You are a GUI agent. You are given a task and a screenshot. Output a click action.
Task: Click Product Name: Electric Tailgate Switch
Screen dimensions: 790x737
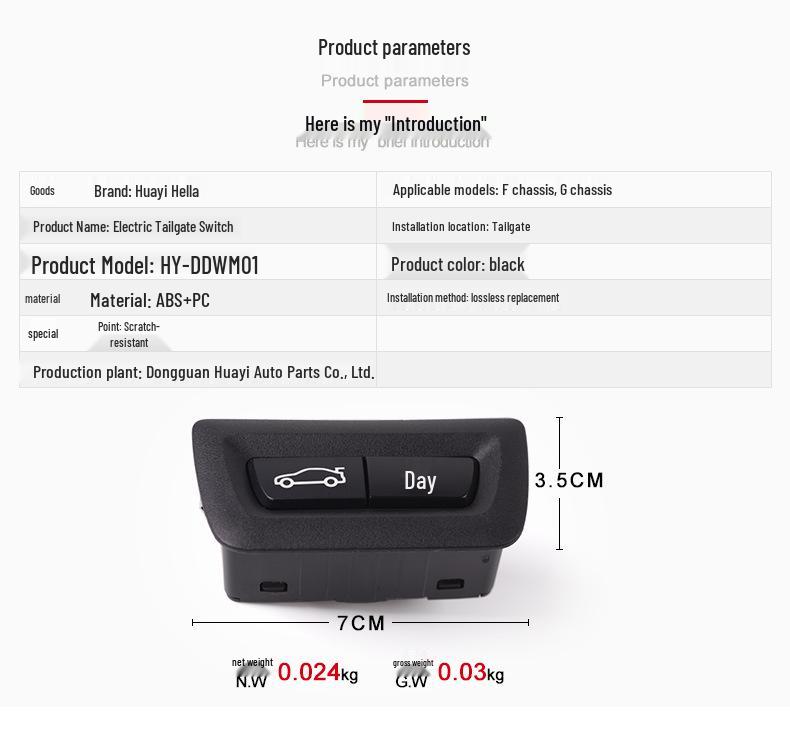133,227
